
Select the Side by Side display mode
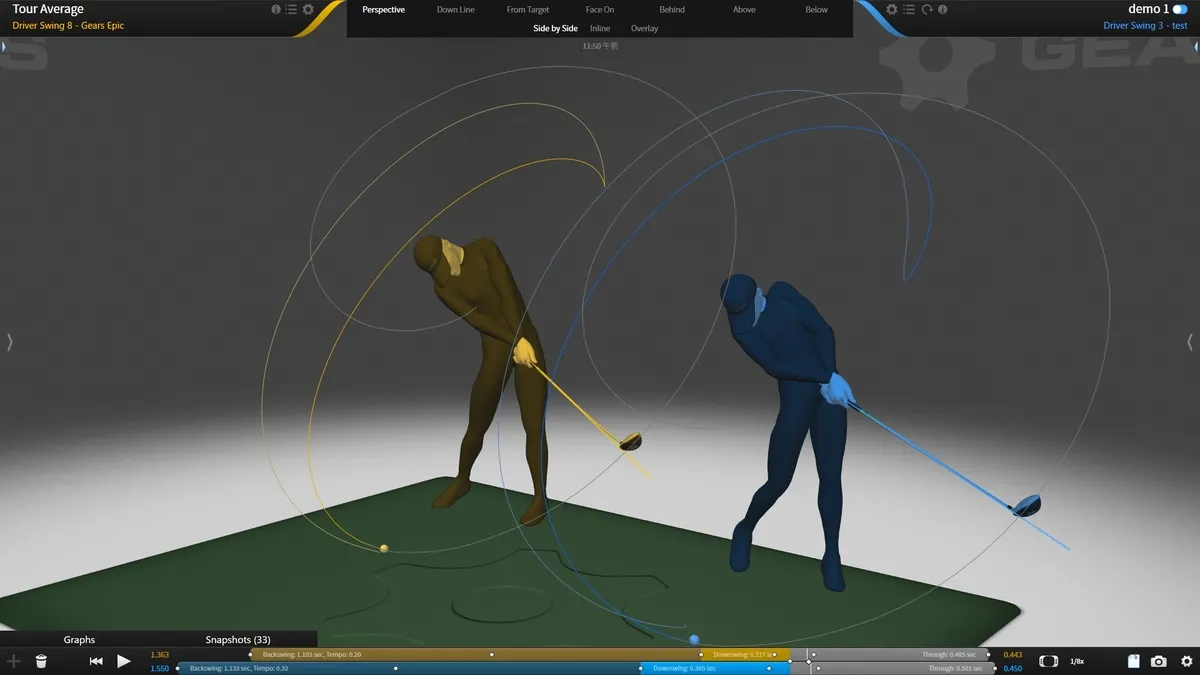pos(555,28)
